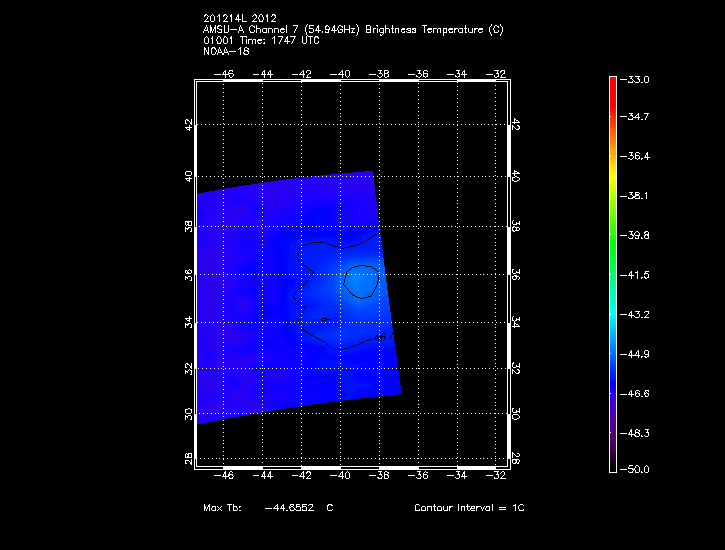Viewport: 725px width, 550px height.
Task: Click the -40 longitude label on bottom axis
Action: [x=341, y=477]
